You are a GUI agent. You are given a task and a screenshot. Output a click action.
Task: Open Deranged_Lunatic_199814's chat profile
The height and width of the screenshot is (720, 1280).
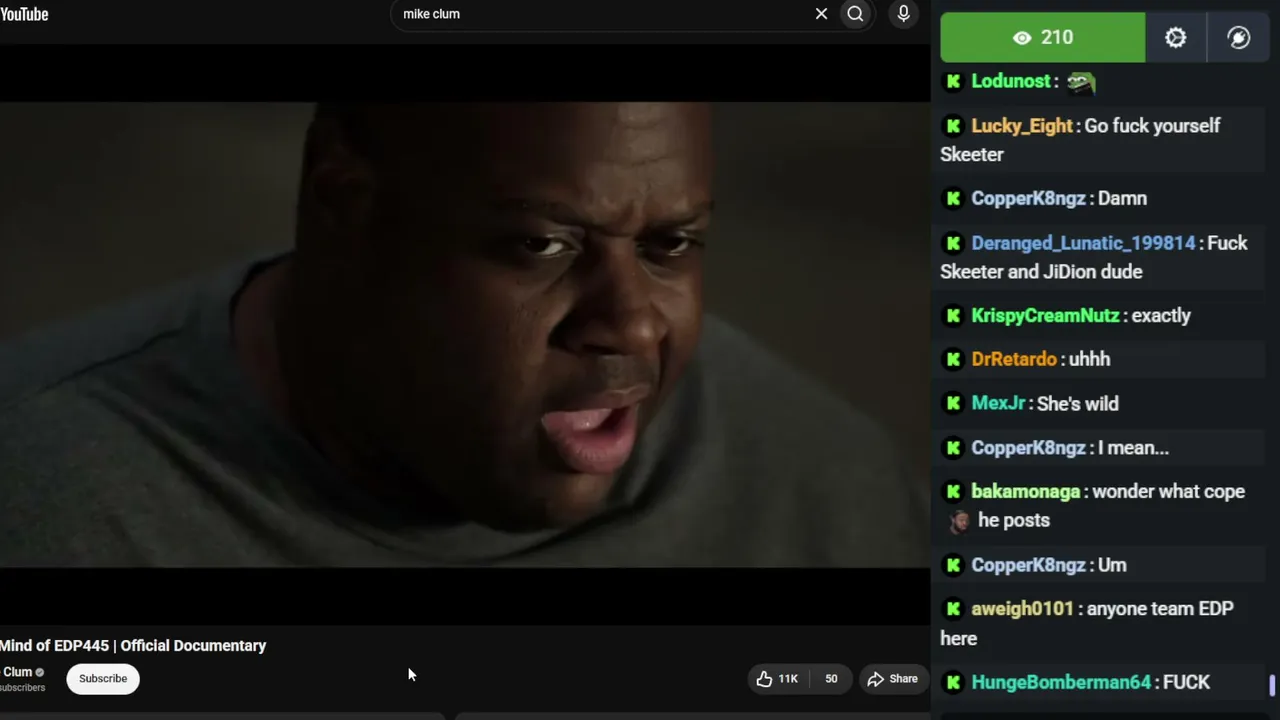1083,243
